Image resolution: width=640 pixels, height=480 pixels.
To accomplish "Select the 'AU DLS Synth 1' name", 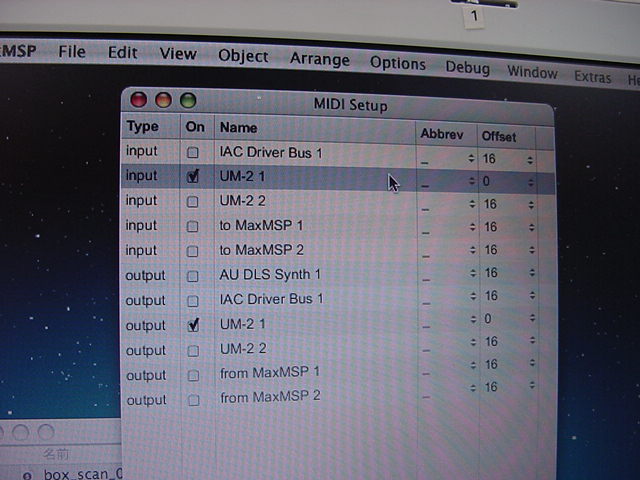I will pyautogui.click(x=270, y=274).
